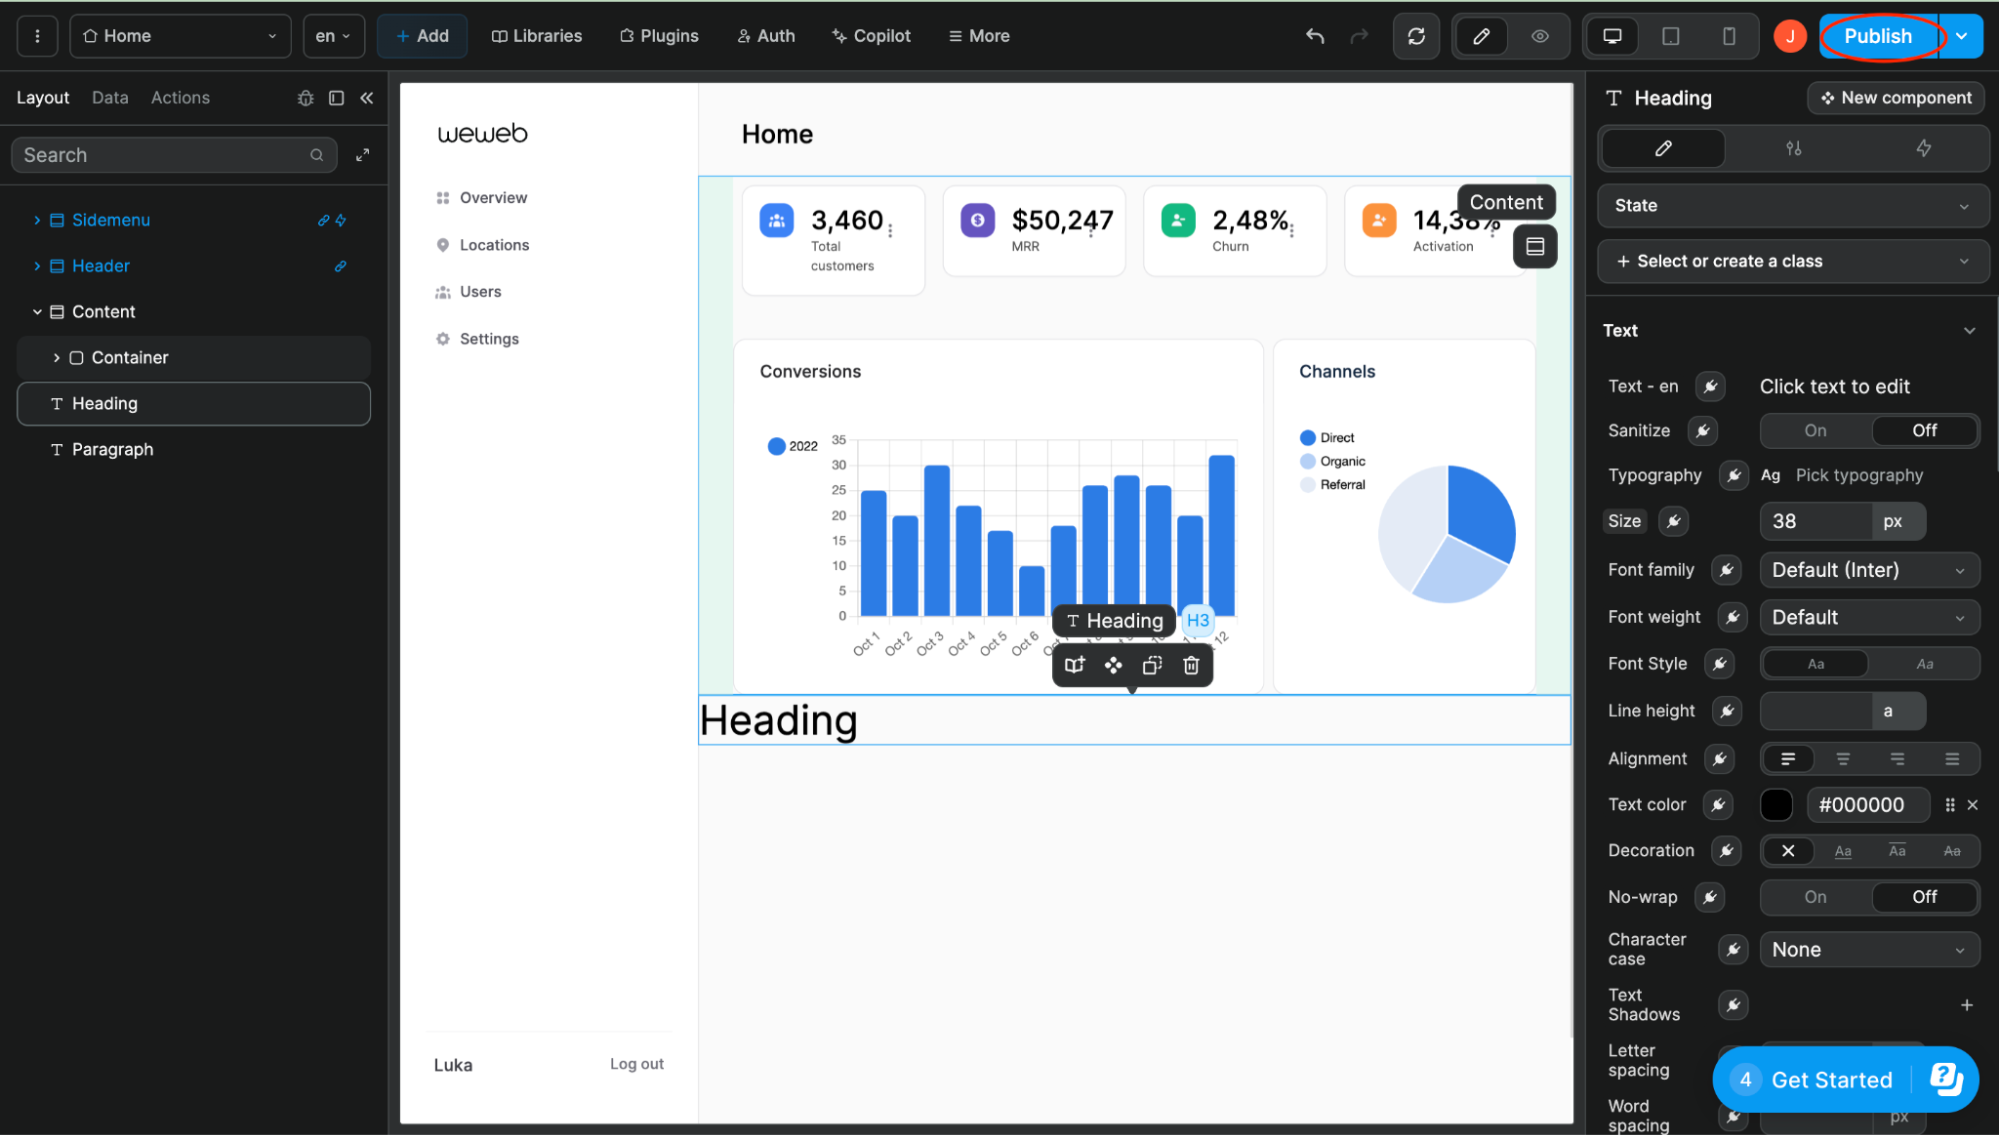Screen dimensions: 1999x1136
Task: Open the settings sliders tab in Heading panel
Action: [x=1794, y=148]
